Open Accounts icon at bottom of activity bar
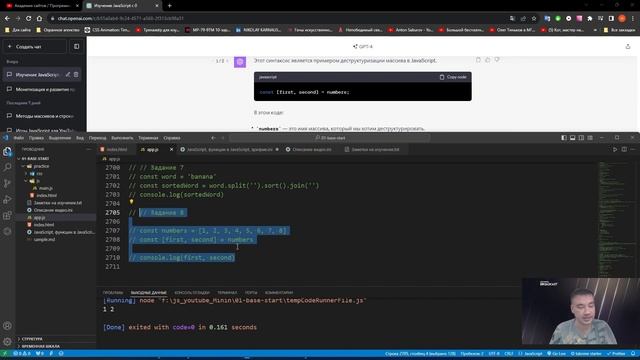 (7, 326)
